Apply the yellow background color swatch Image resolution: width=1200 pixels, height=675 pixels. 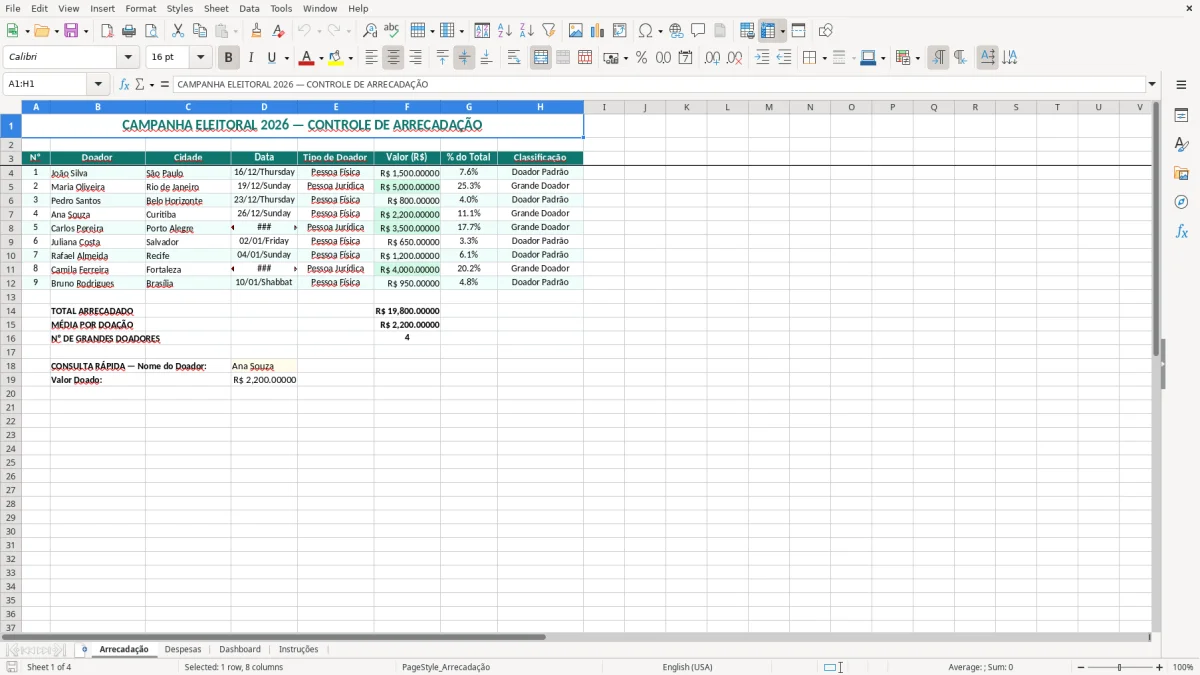336,58
